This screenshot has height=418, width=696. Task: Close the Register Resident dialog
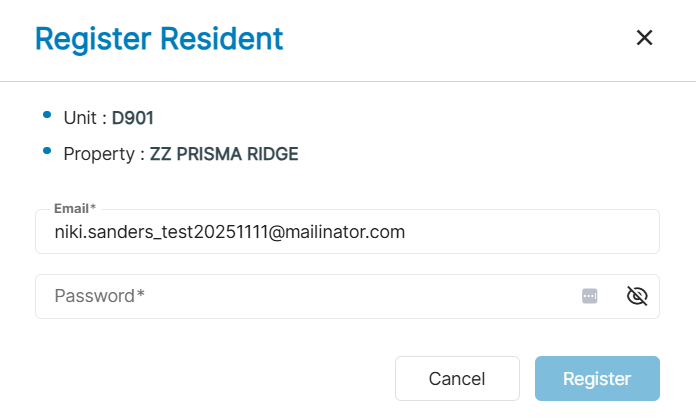pos(644,38)
